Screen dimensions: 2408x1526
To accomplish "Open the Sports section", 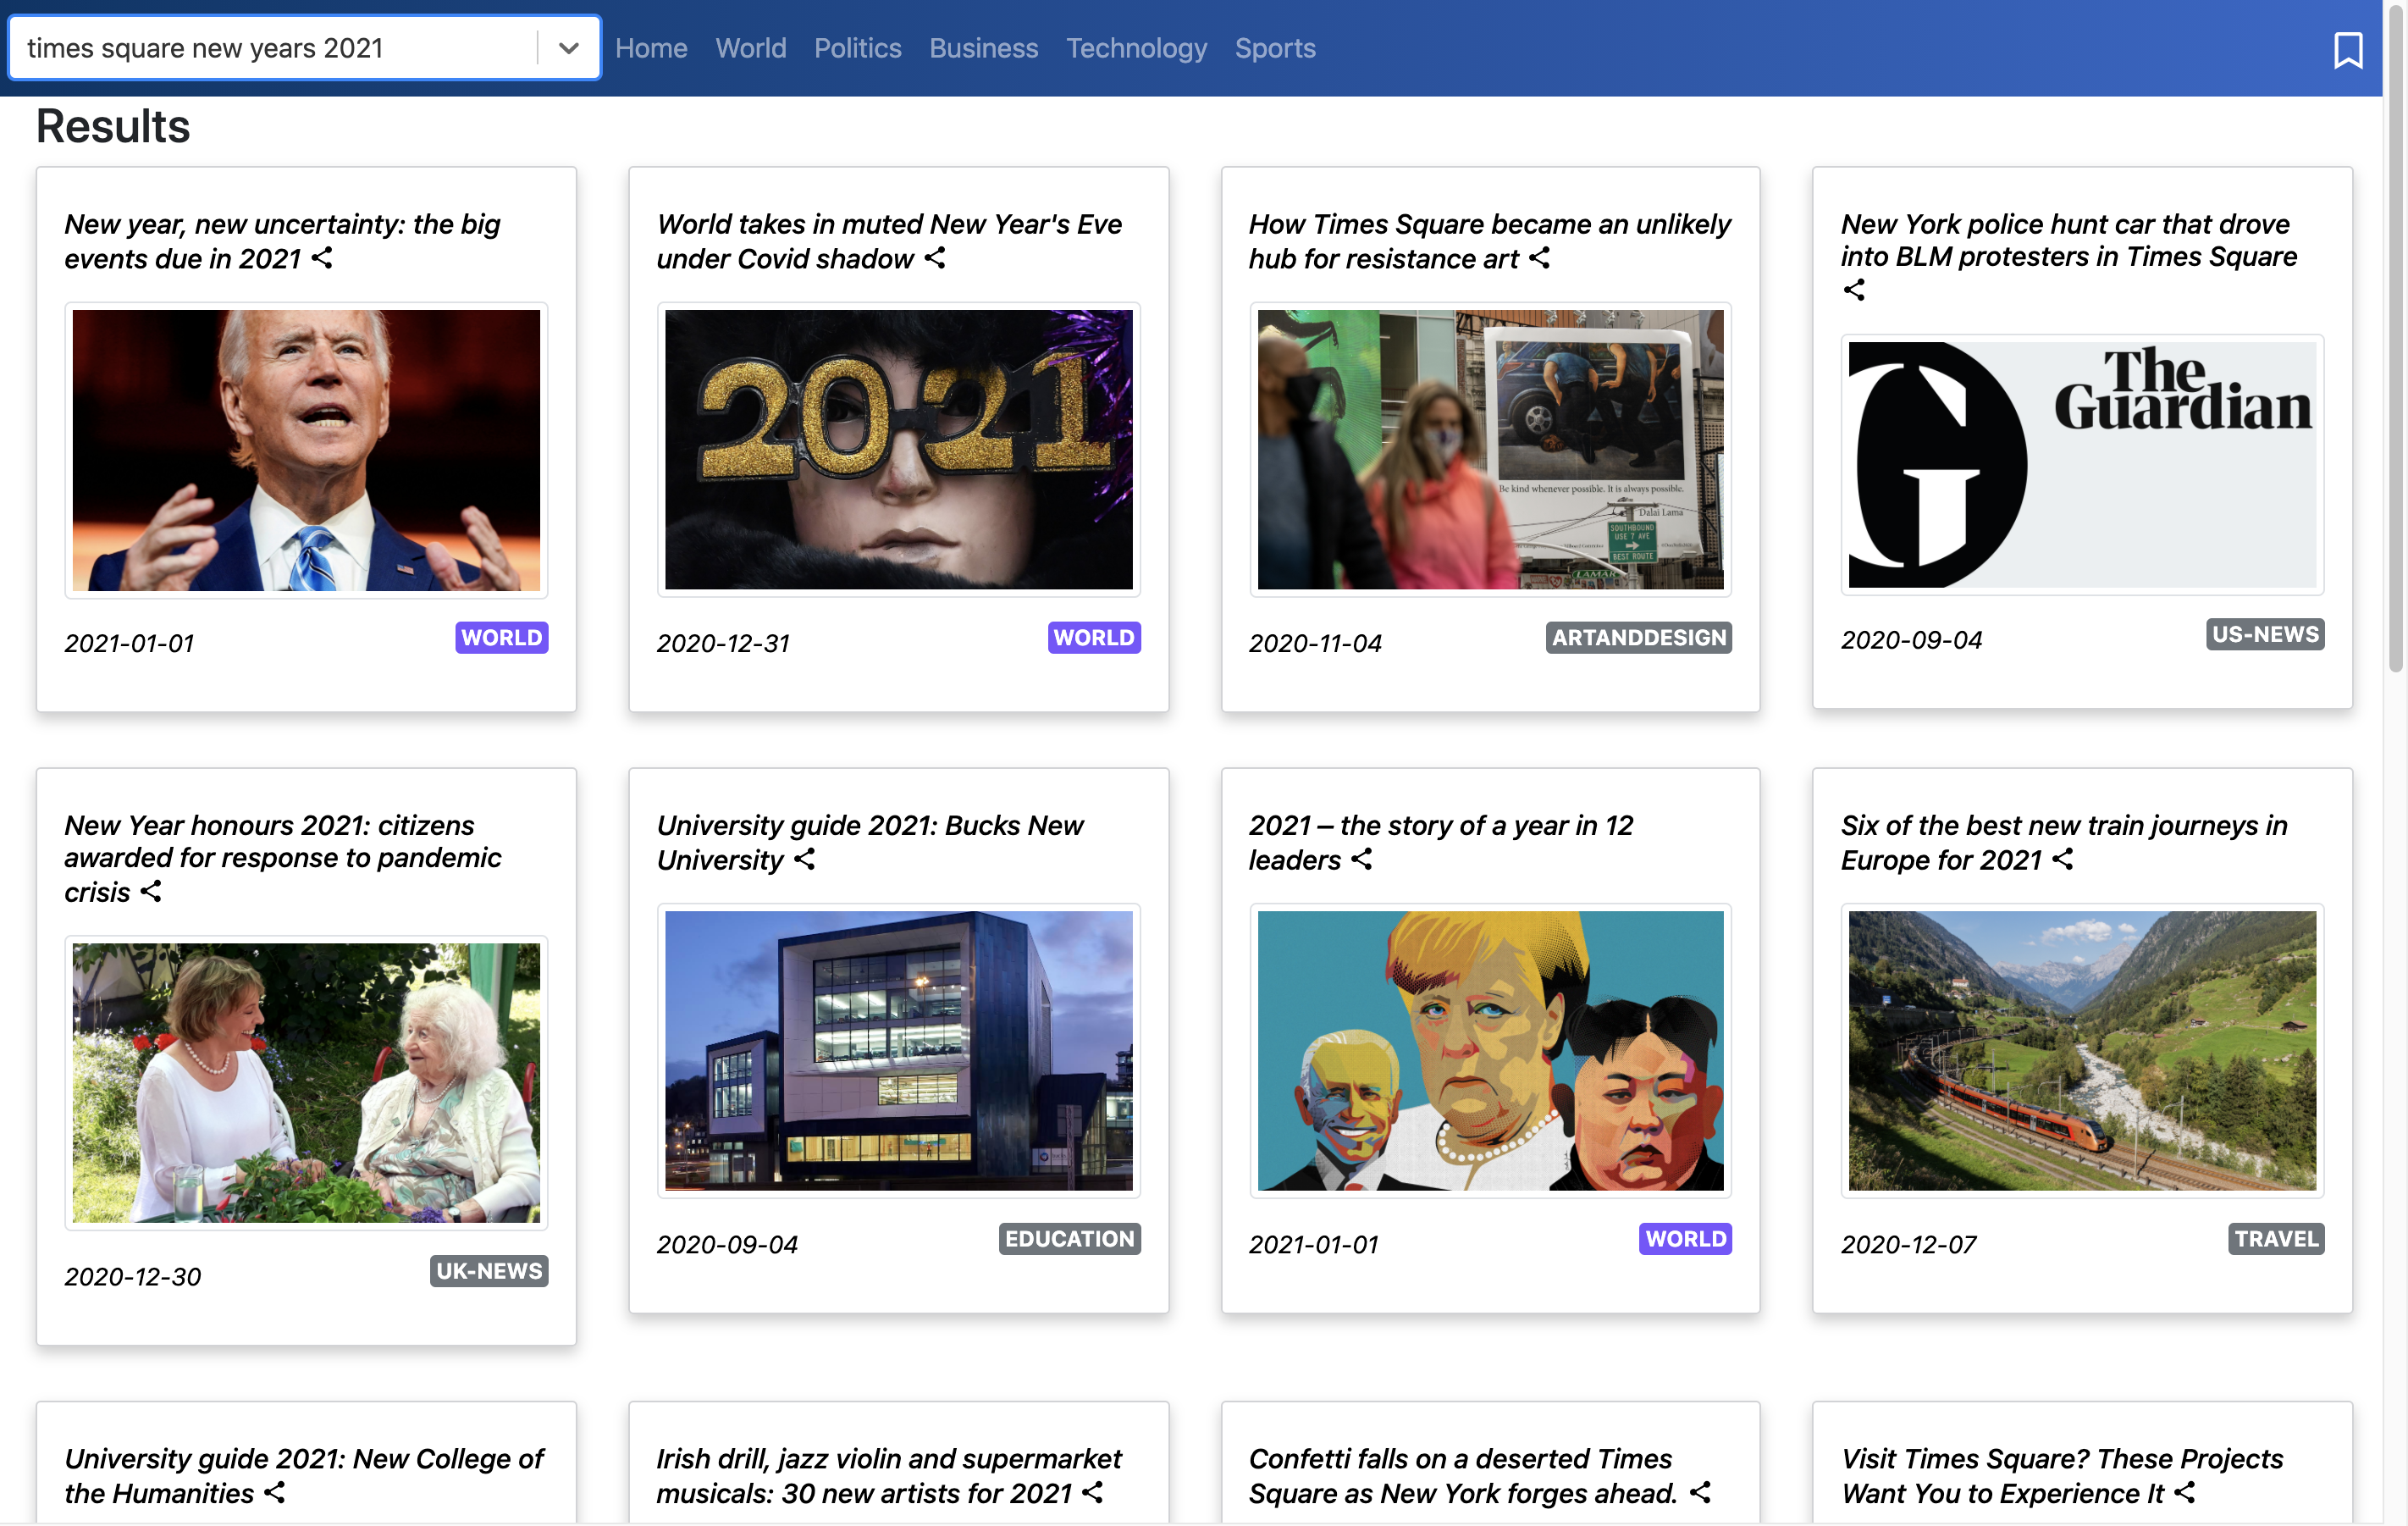I will pos(1275,48).
